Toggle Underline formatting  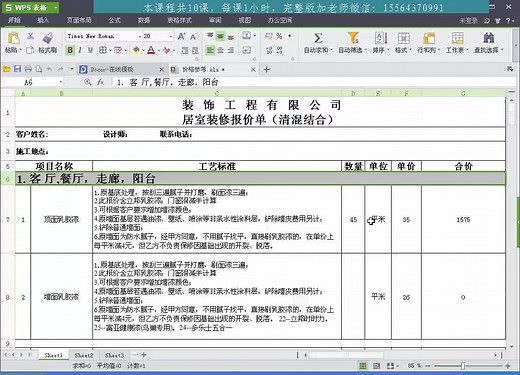click(90, 50)
